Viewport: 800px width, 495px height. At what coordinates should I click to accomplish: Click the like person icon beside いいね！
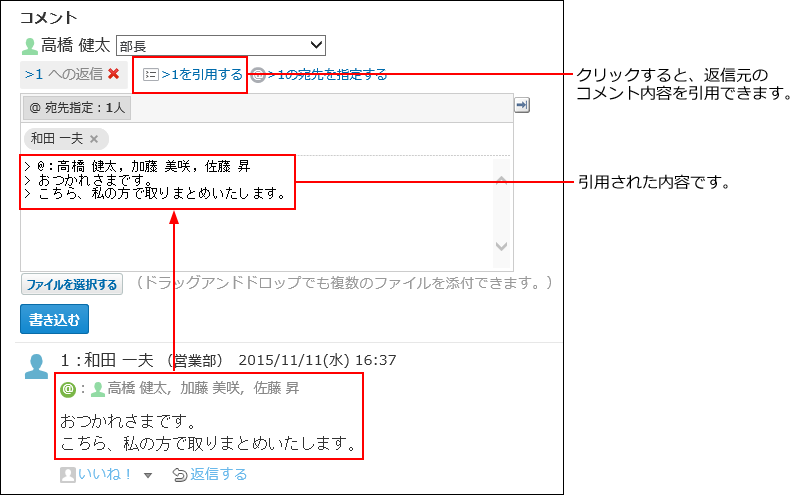68,475
